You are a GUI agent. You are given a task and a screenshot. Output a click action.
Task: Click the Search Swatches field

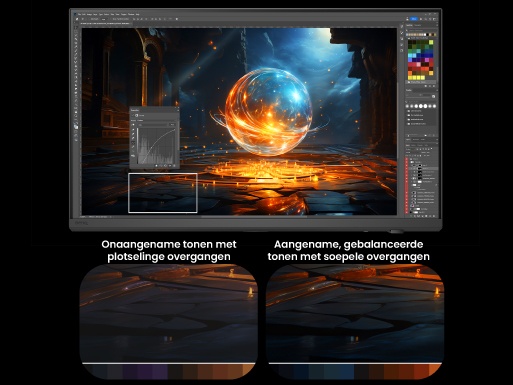[x=420, y=30]
